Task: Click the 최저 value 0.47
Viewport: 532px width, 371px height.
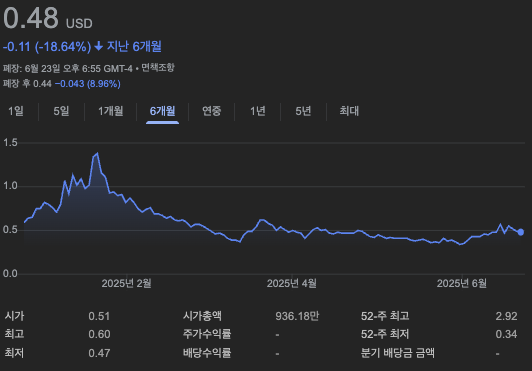Action: click(x=99, y=353)
